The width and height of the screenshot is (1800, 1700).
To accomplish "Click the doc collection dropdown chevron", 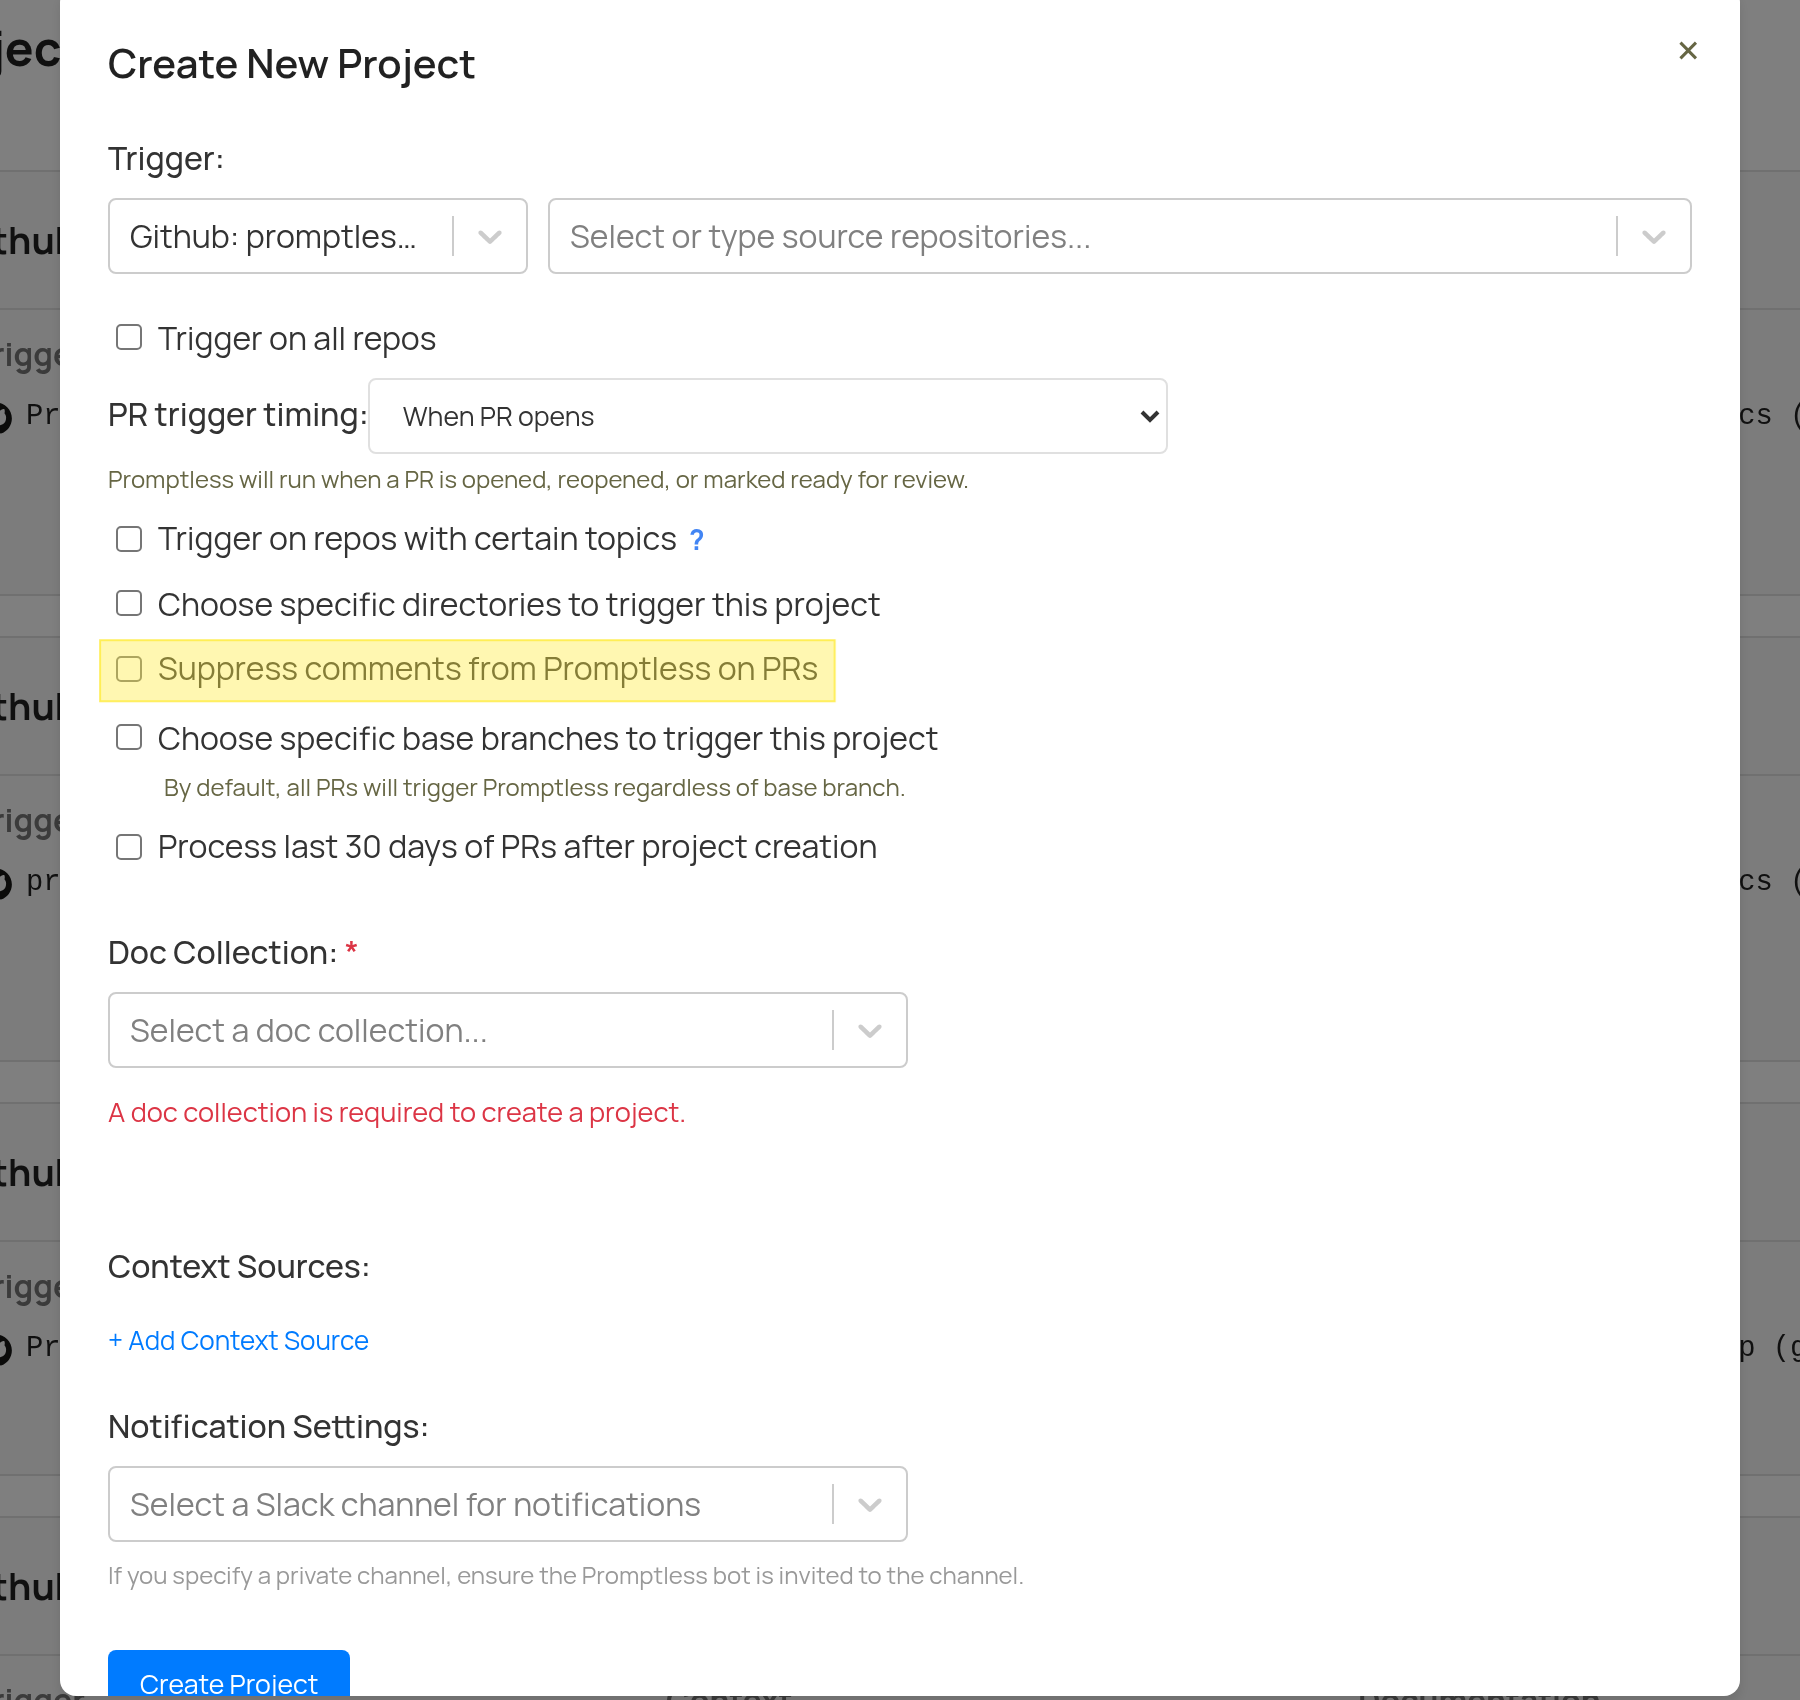I will [867, 1030].
